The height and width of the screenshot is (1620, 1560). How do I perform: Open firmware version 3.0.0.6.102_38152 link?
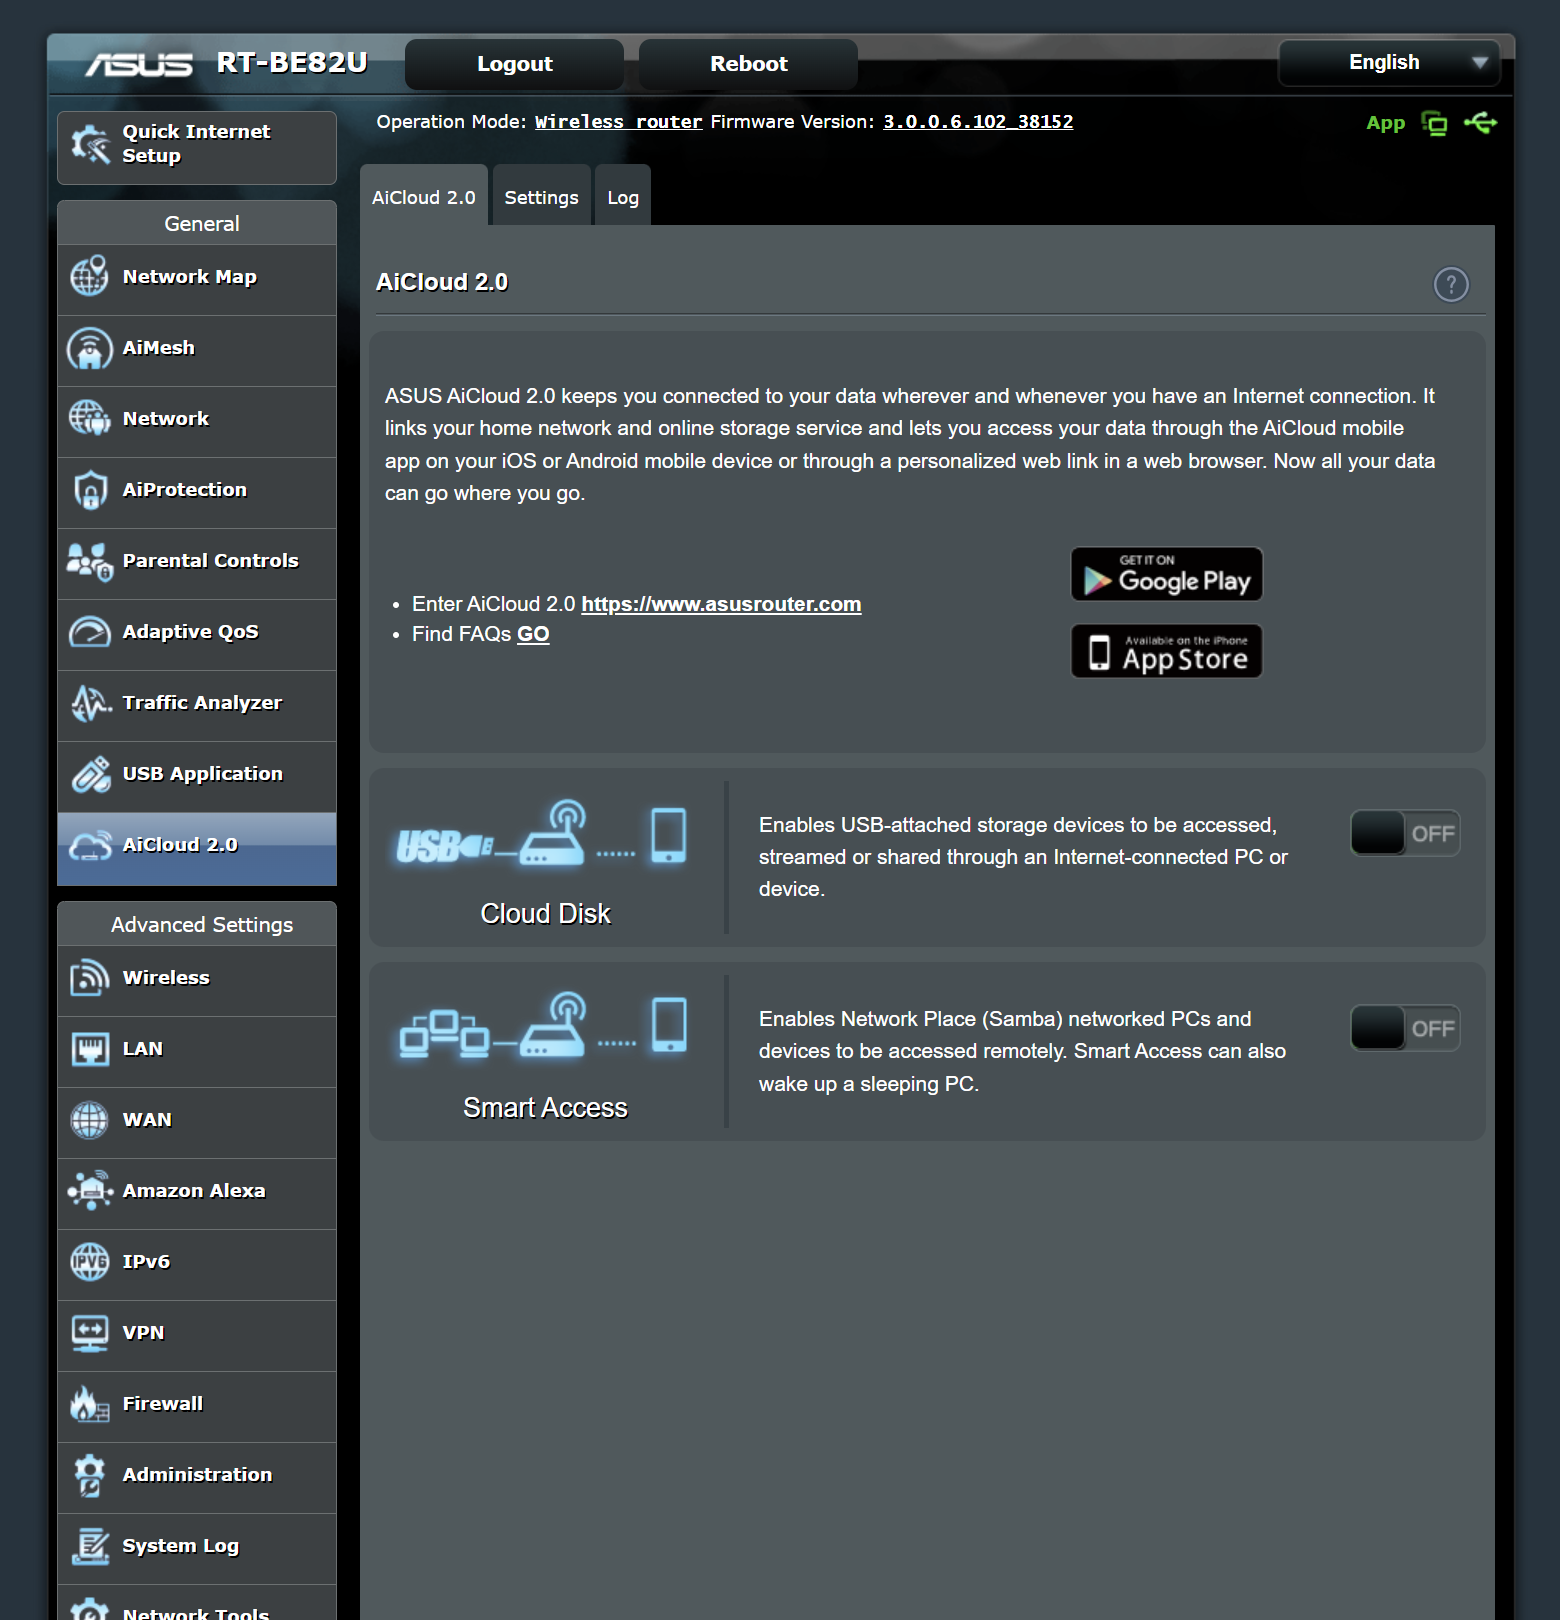pos(978,122)
